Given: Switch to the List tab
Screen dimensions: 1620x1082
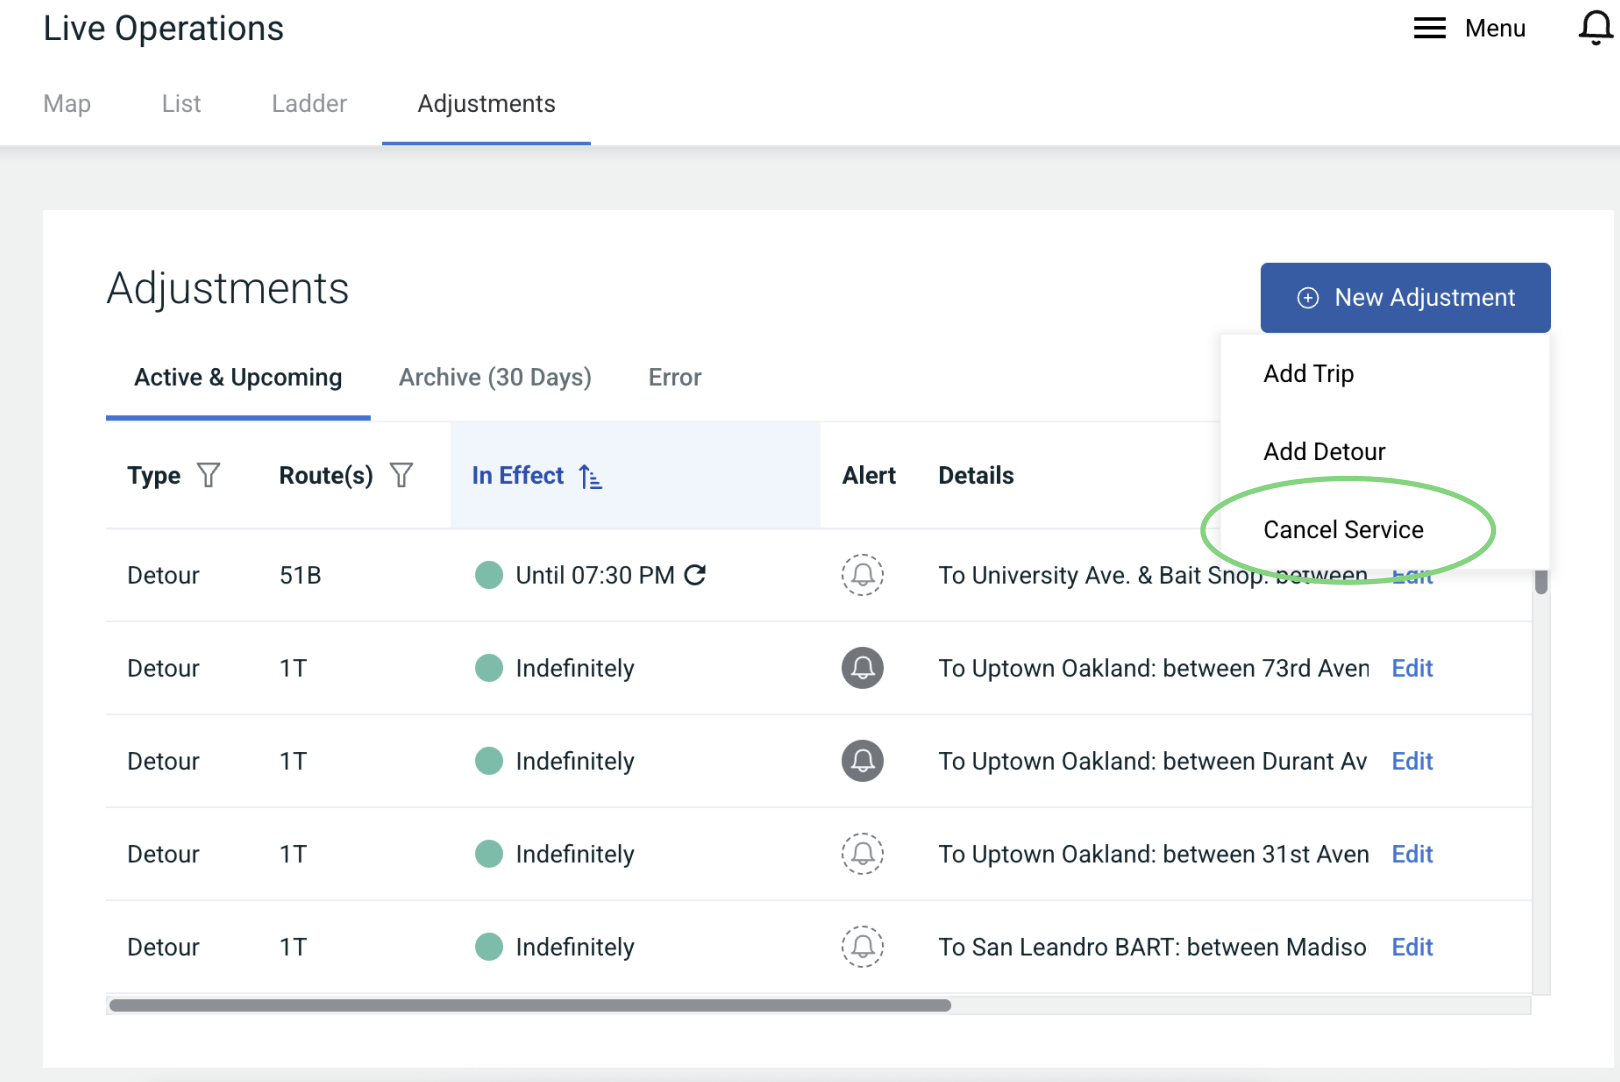Looking at the screenshot, I should tap(181, 104).
